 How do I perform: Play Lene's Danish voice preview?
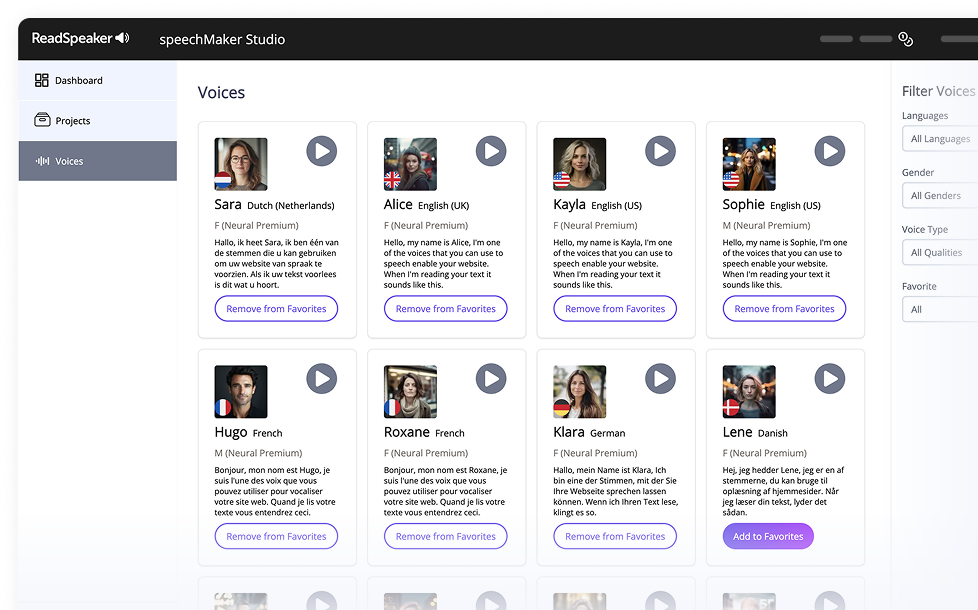point(829,379)
